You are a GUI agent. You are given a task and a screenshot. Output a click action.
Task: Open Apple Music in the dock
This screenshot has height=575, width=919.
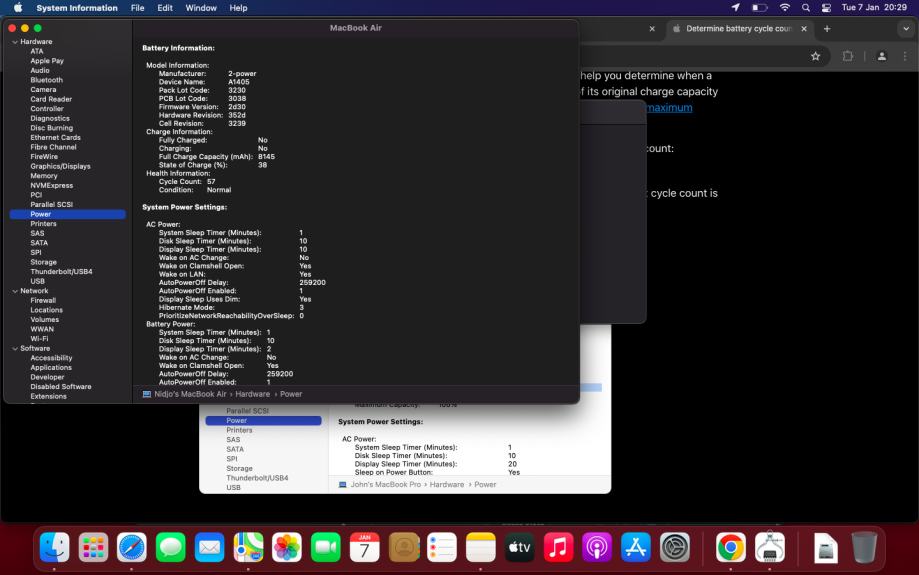(x=557, y=547)
